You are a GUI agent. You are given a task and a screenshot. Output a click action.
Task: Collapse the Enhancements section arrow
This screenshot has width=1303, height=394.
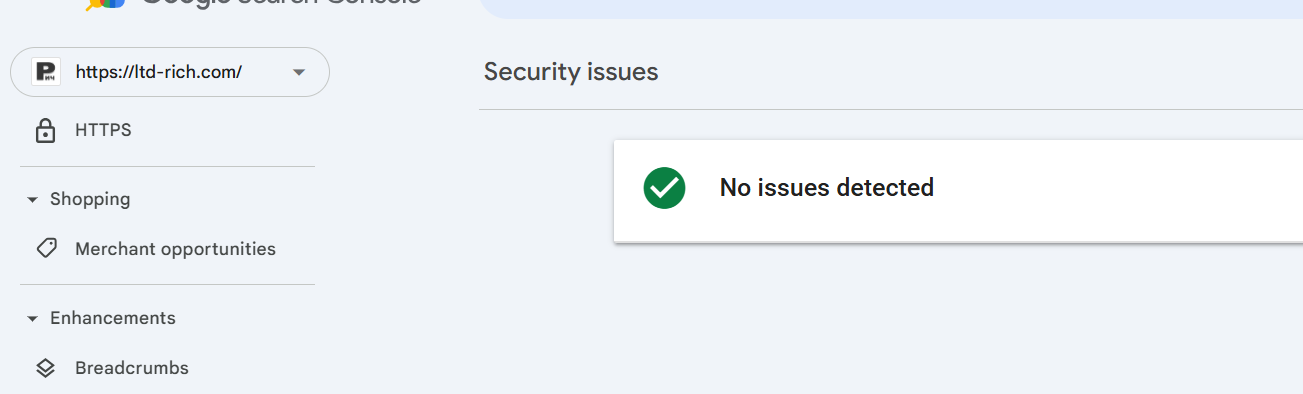point(32,319)
